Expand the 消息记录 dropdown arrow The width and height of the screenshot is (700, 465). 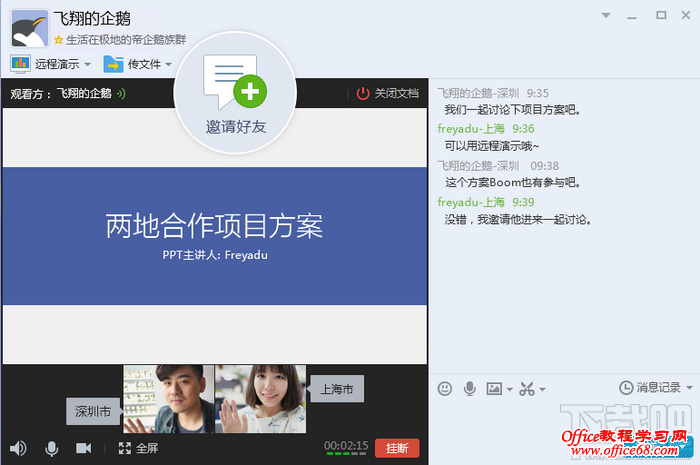pyautogui.click(x=689, y=388)
